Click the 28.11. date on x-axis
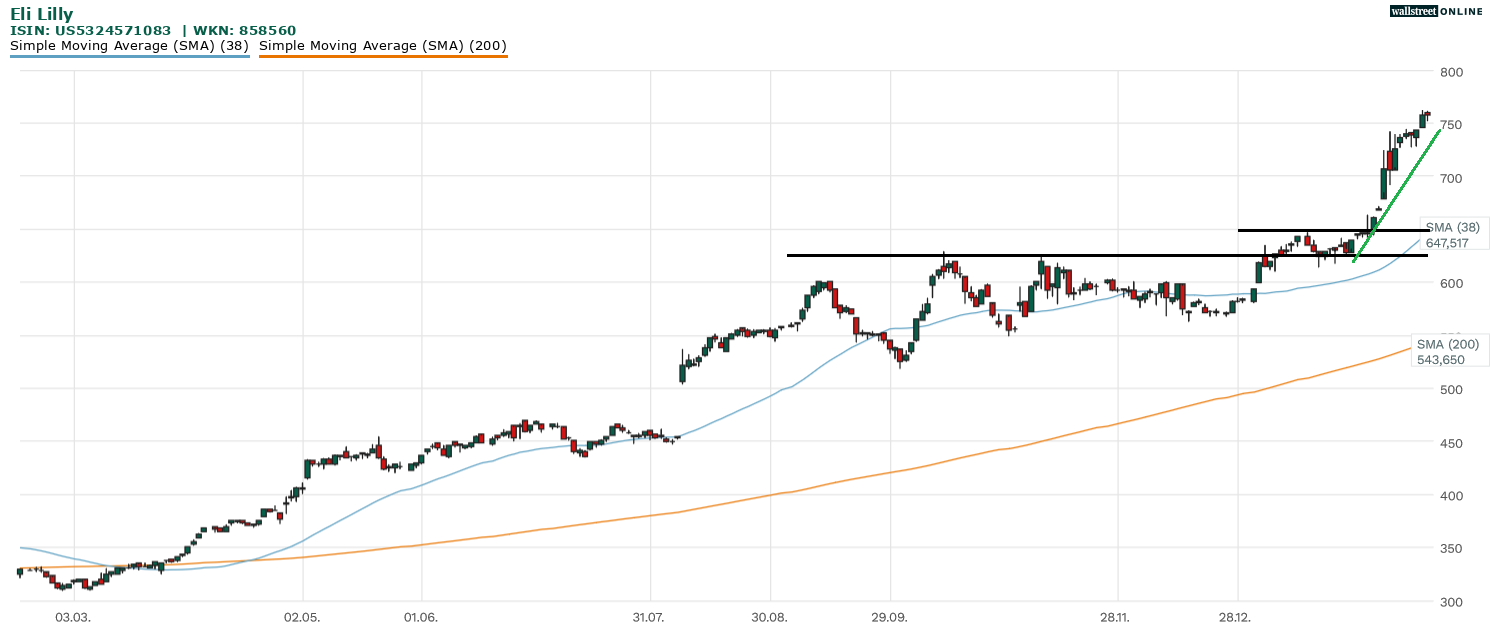Viewport: 1490px width, 622px height. (x=1116, y=617)
